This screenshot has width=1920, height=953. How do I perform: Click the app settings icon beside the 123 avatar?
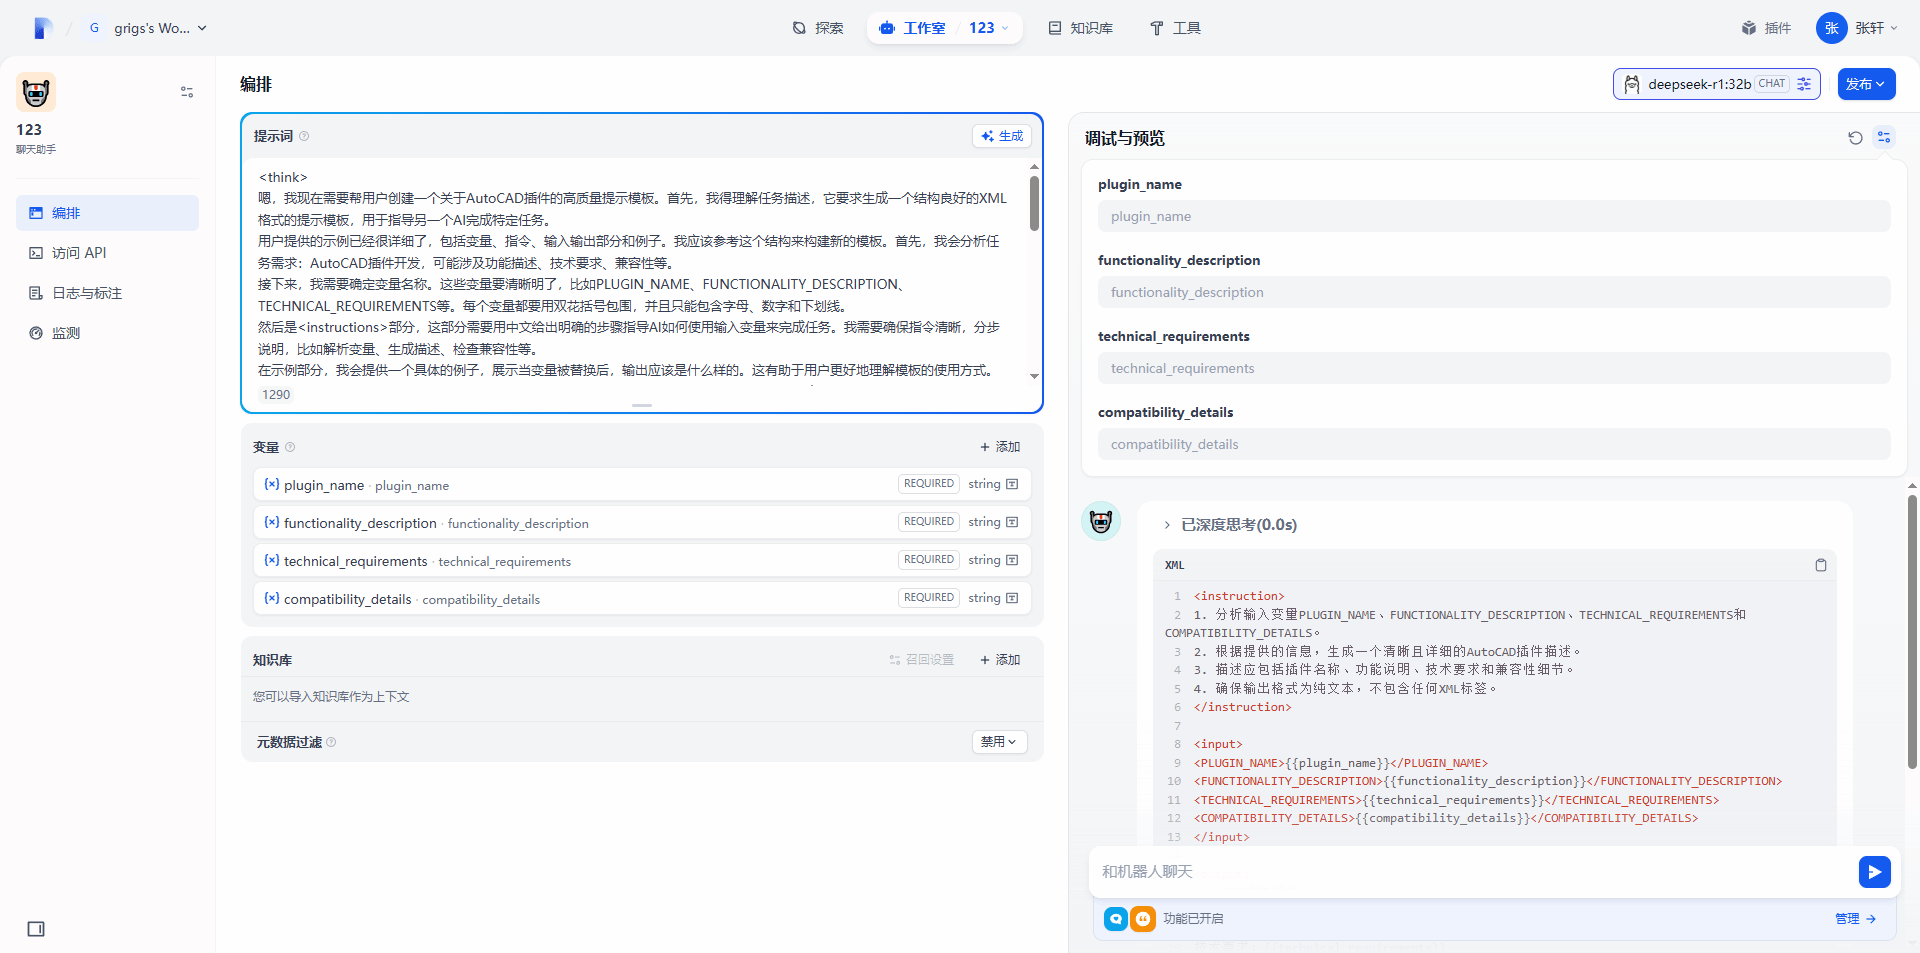coord(187,92)
